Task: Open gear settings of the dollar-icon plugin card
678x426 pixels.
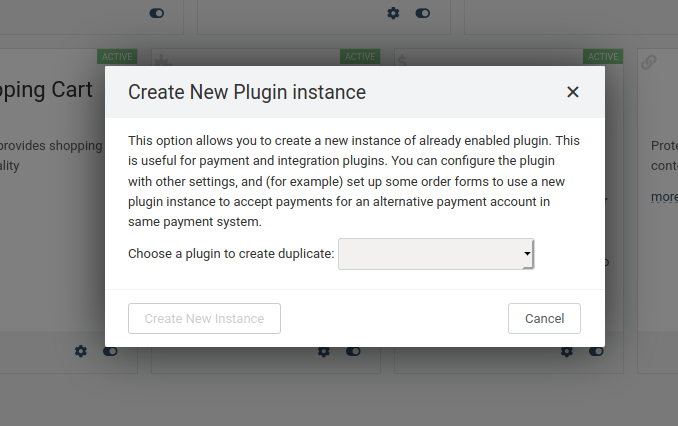Action: (x=566, y=351)
